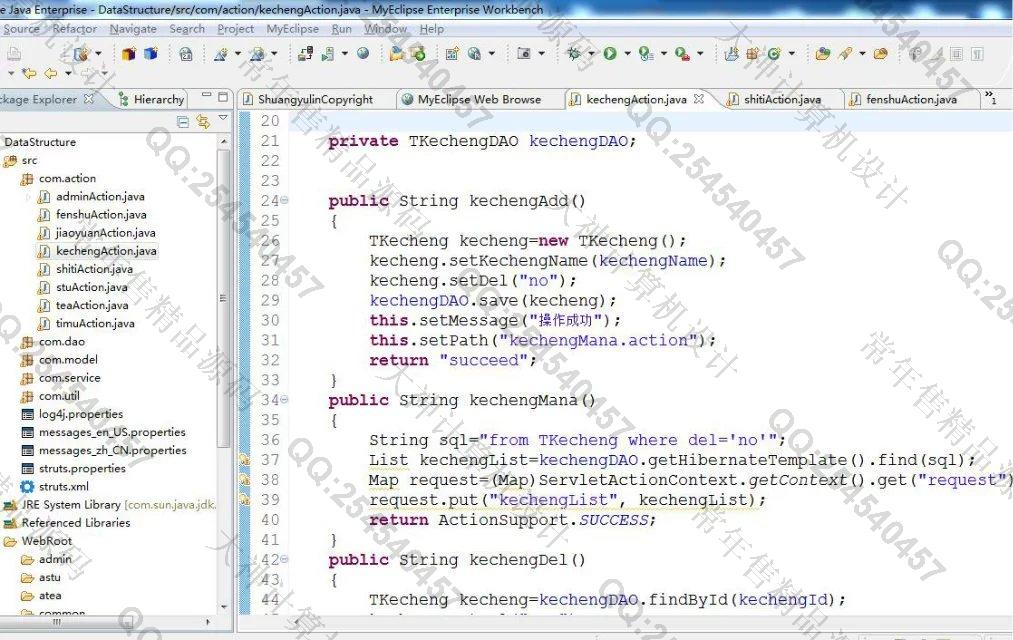Open the Window menu

click(386, 29)
